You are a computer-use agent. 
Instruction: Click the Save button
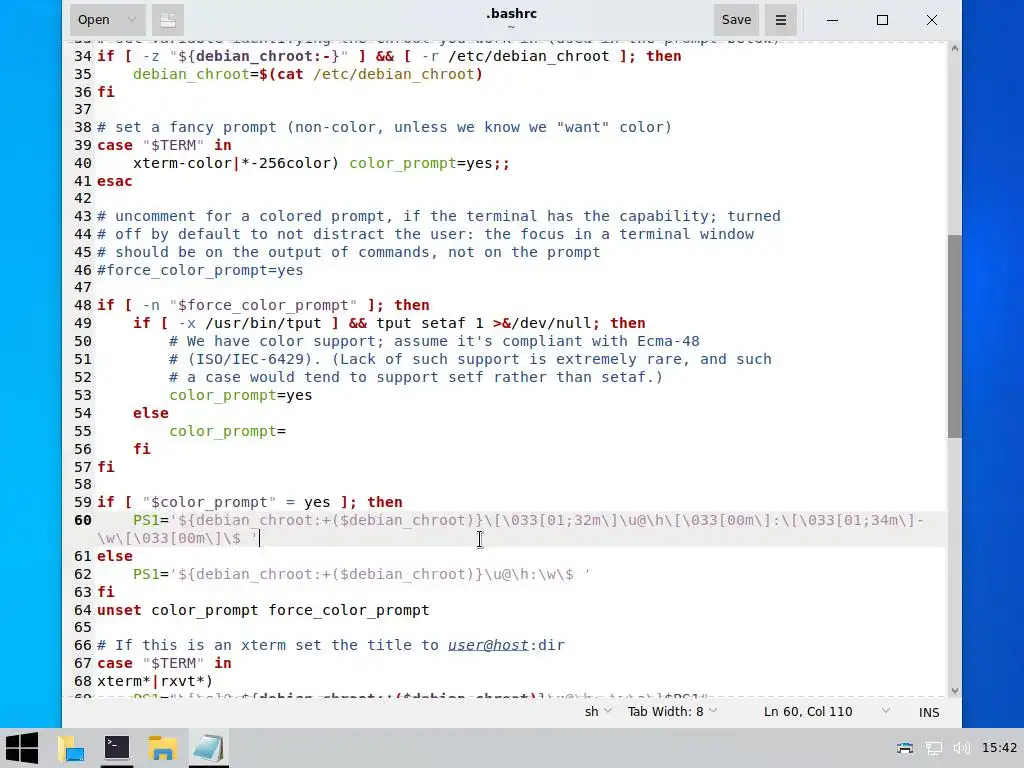[x=736, y=20]
